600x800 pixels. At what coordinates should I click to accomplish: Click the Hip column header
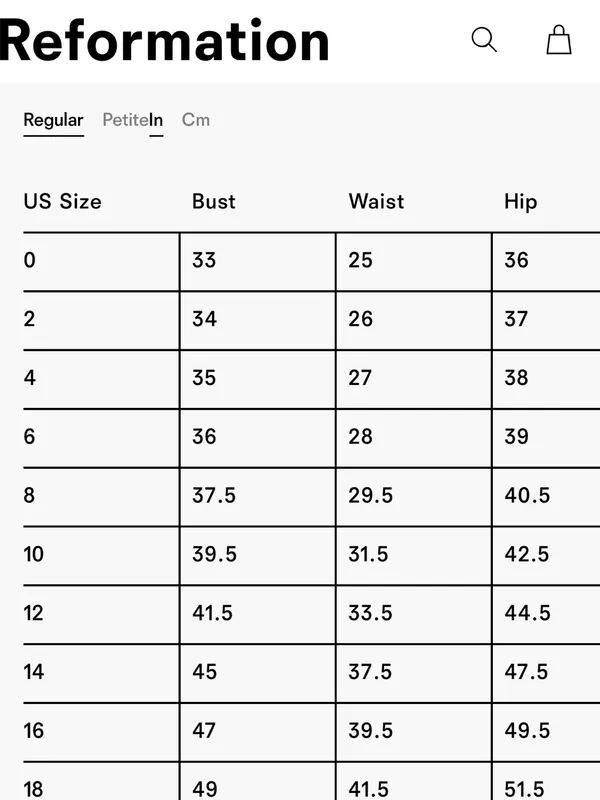(520, 202)
